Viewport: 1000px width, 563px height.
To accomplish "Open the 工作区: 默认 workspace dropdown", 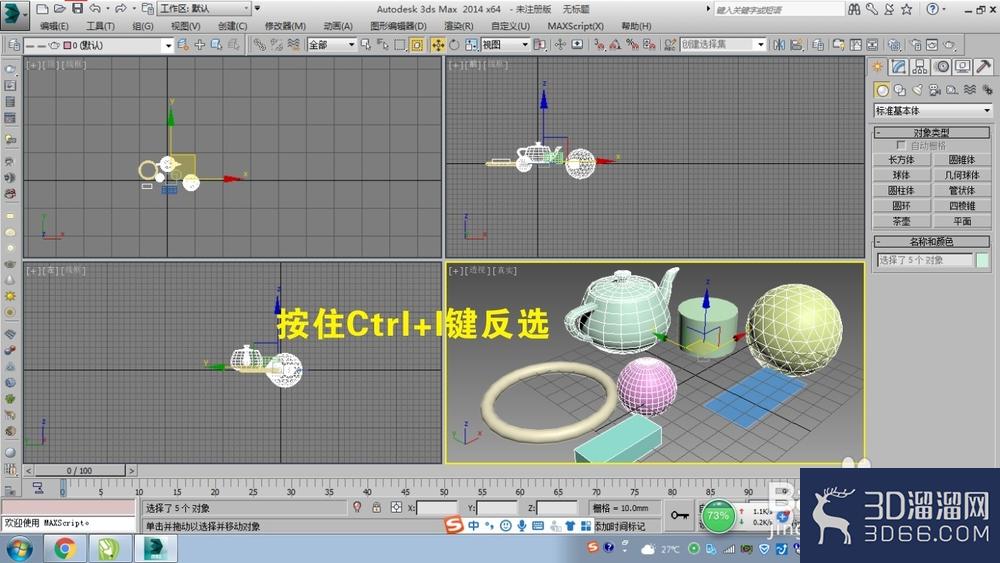I will (204, 8).
